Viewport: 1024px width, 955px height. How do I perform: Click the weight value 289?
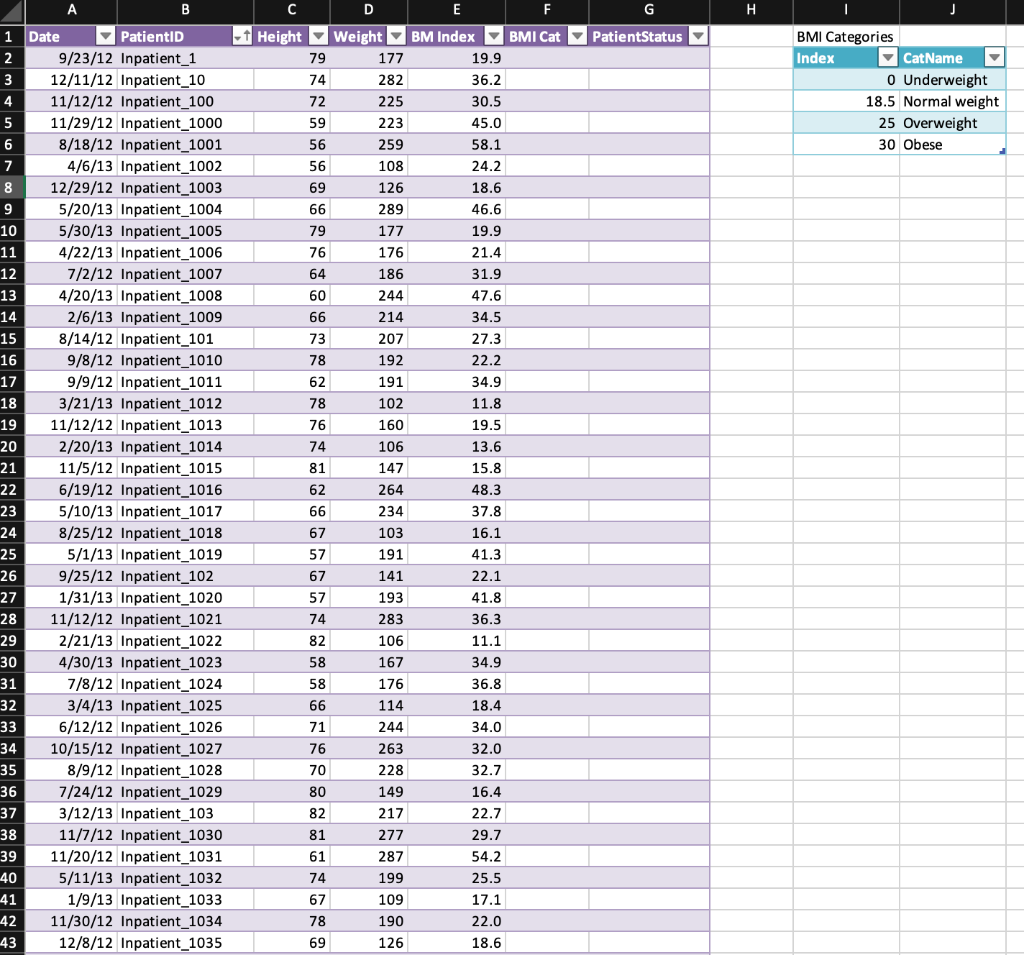[369, 209]
